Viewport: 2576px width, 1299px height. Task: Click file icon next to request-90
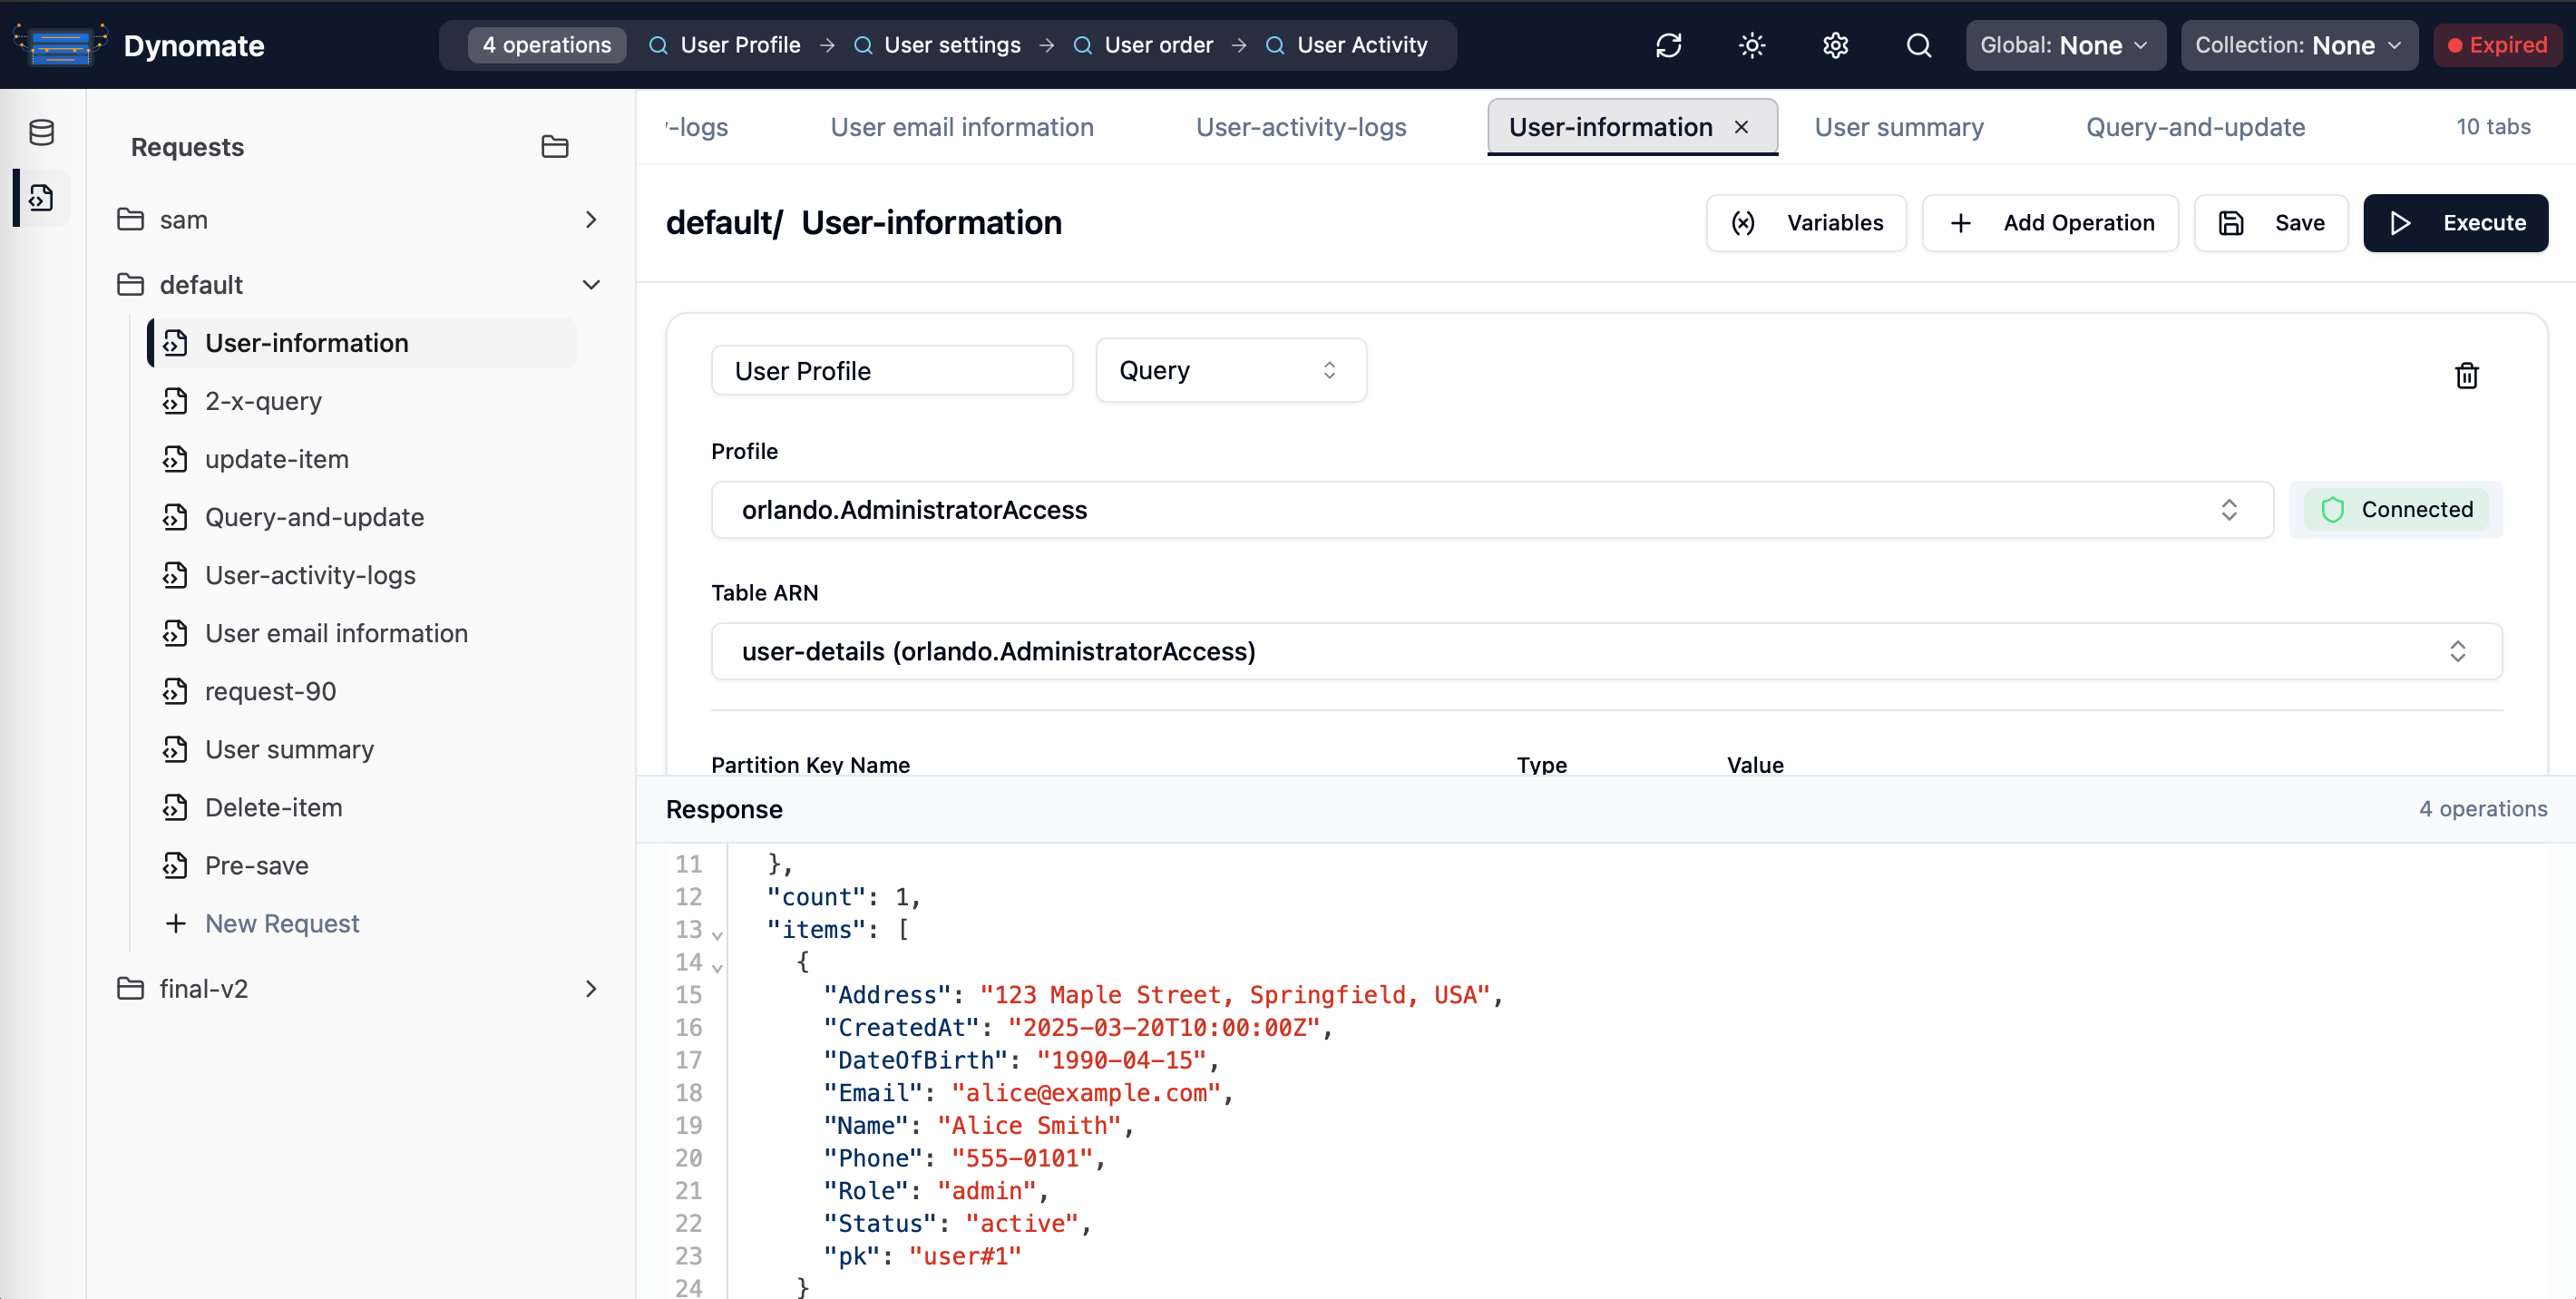click(x=175, y=691)
